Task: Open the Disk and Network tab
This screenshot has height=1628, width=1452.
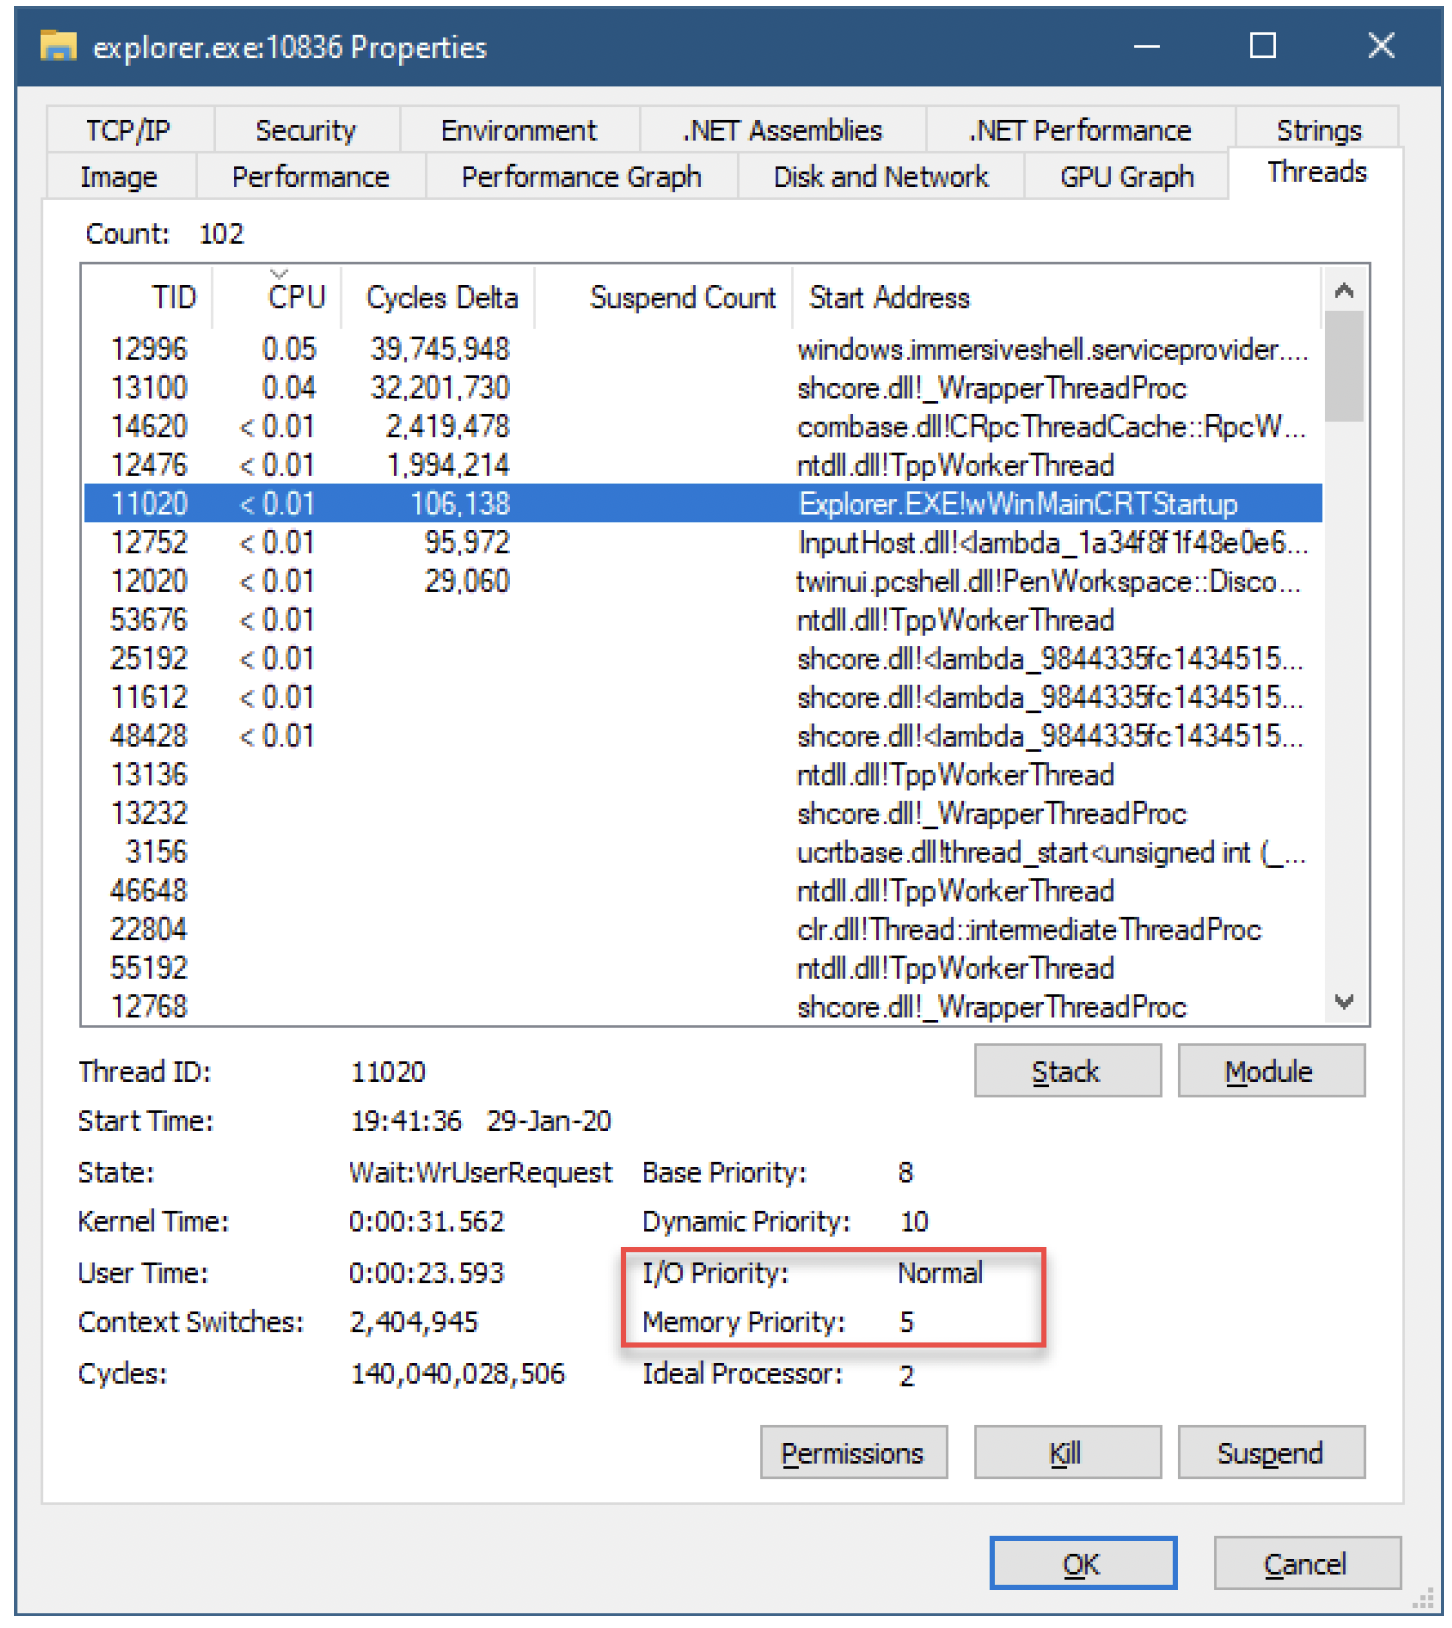Action: pyautogui.click(x=881, y=177)
